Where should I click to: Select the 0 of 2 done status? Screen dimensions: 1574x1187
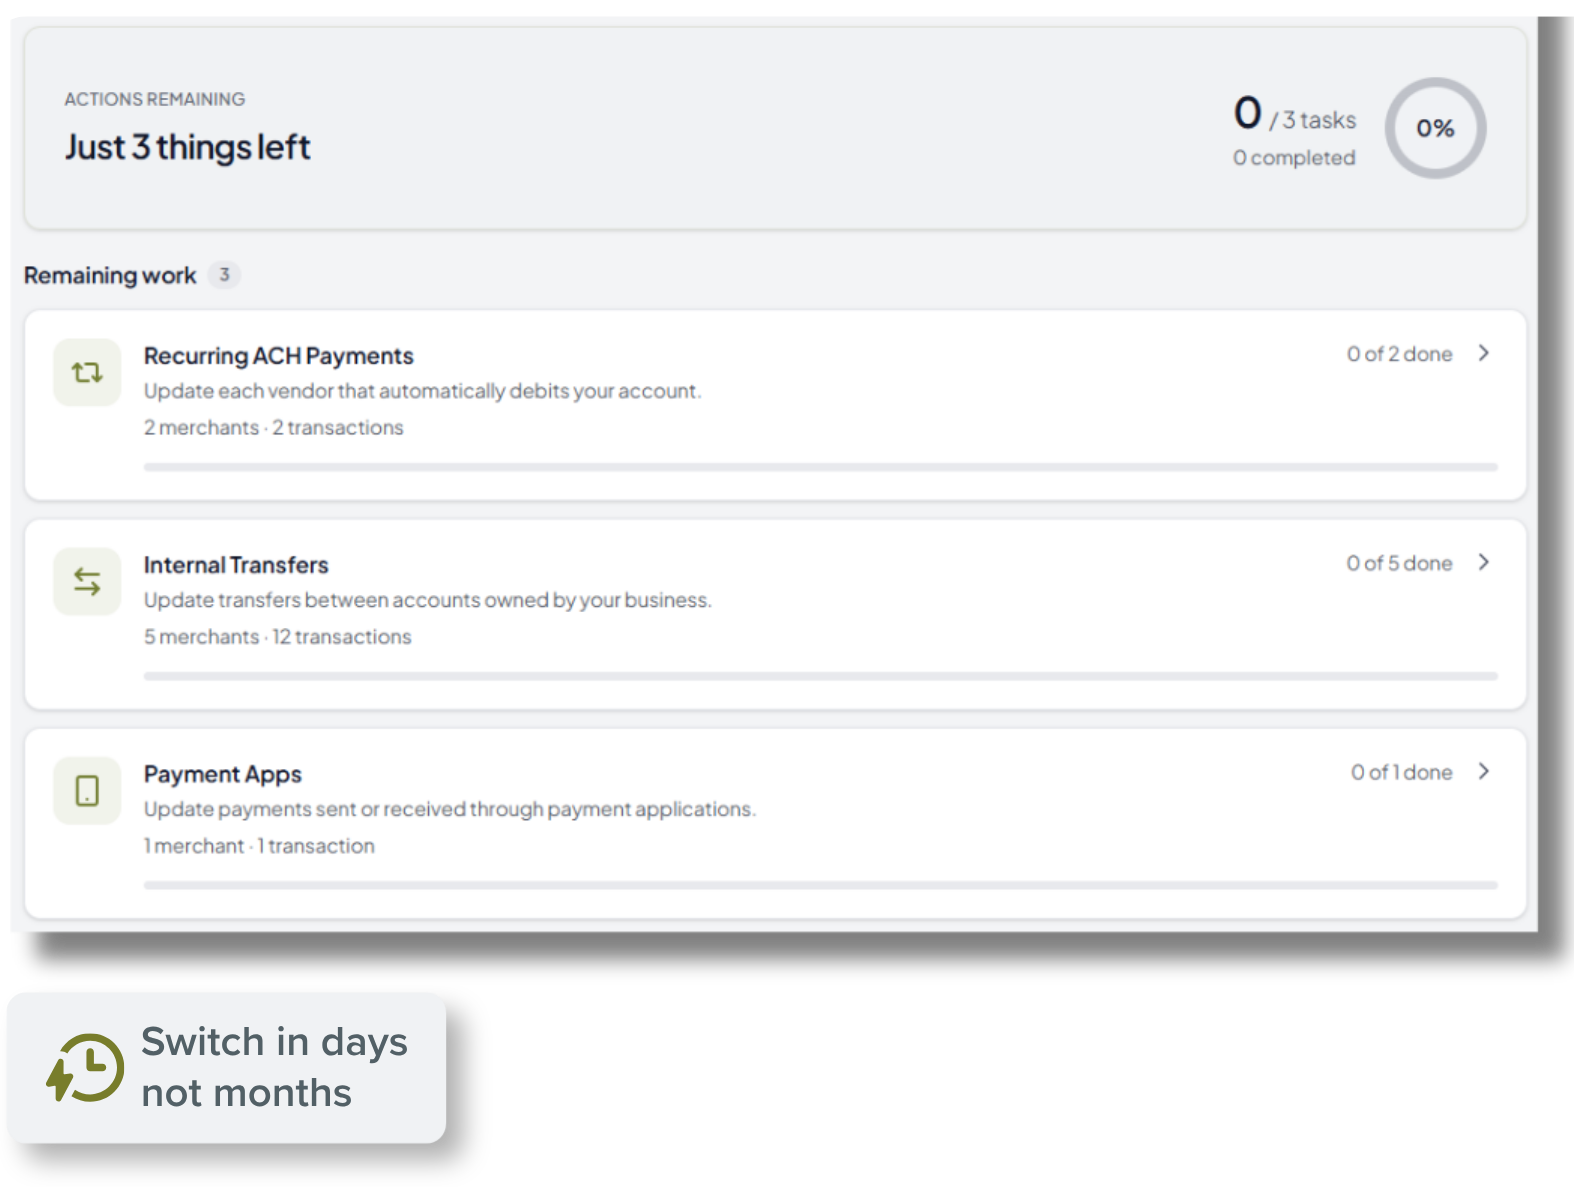coord(1399,354)
